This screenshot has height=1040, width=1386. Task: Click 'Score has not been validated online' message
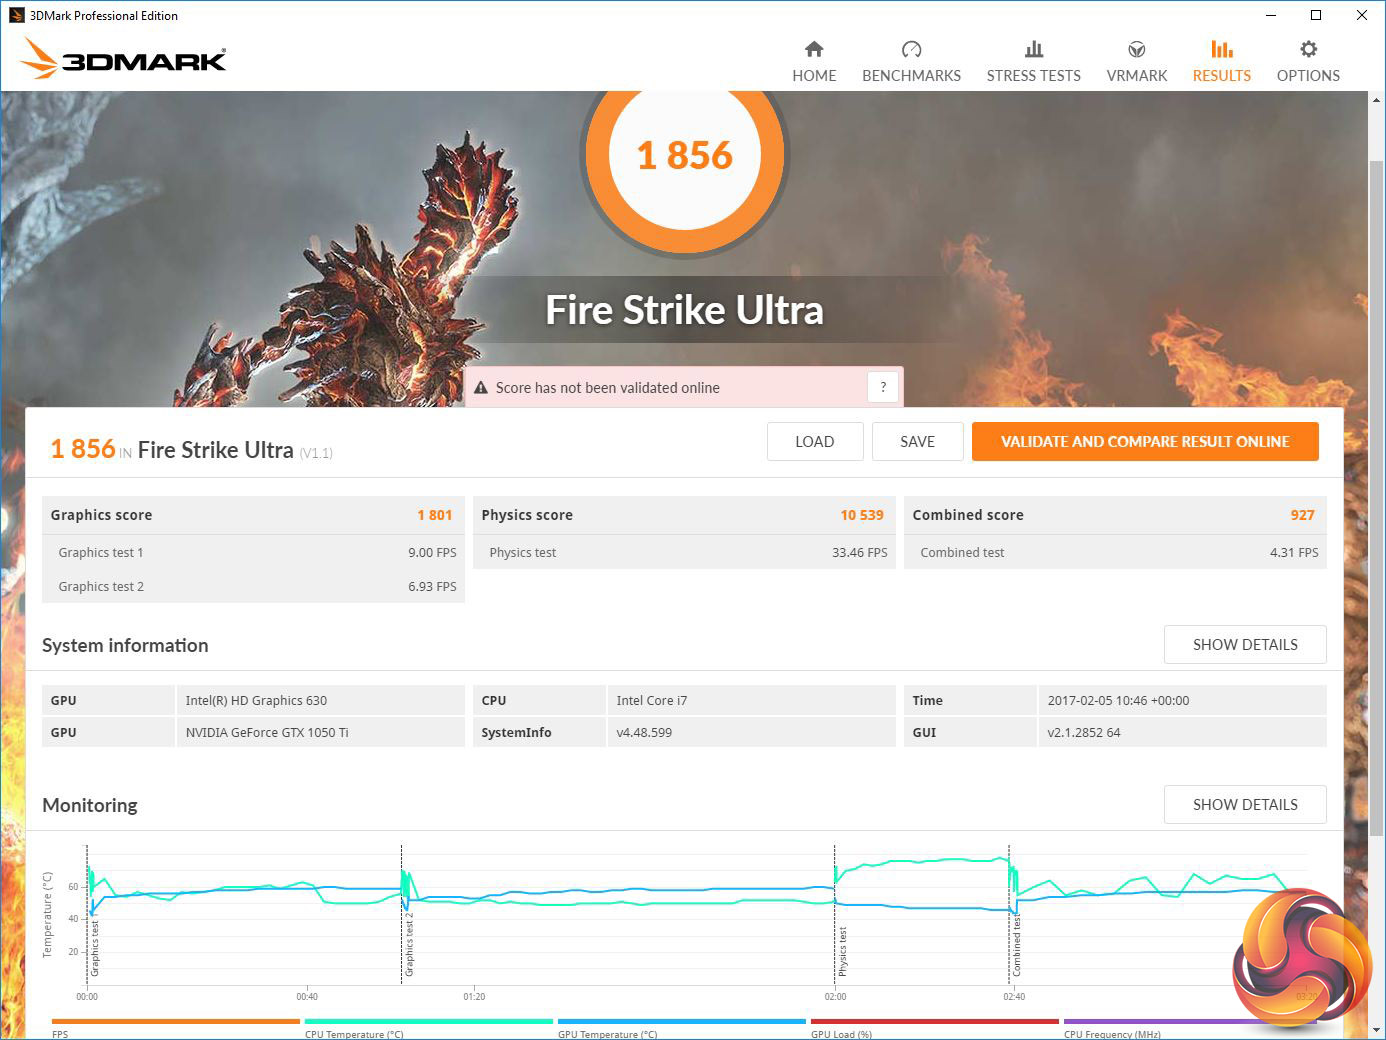point(608,388)
